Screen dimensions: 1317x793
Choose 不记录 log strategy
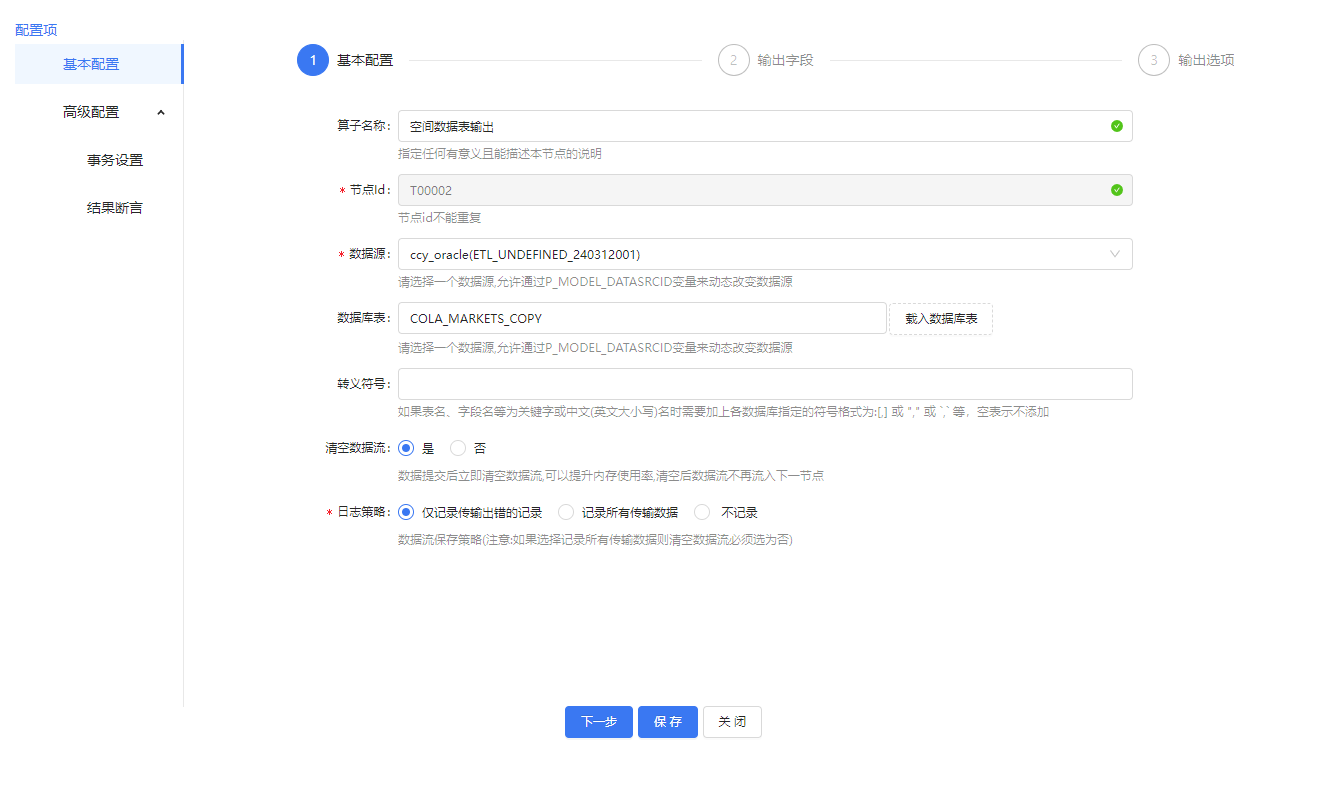pos(702,512)
